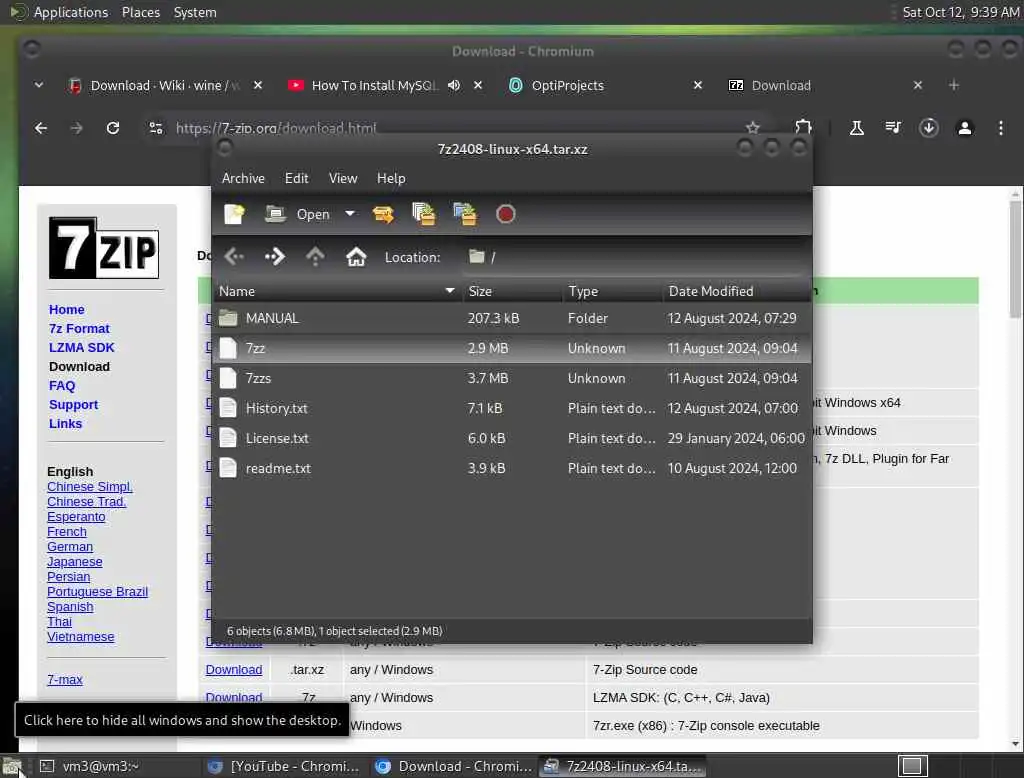Click the site information icon in address bar

(155, 128)
